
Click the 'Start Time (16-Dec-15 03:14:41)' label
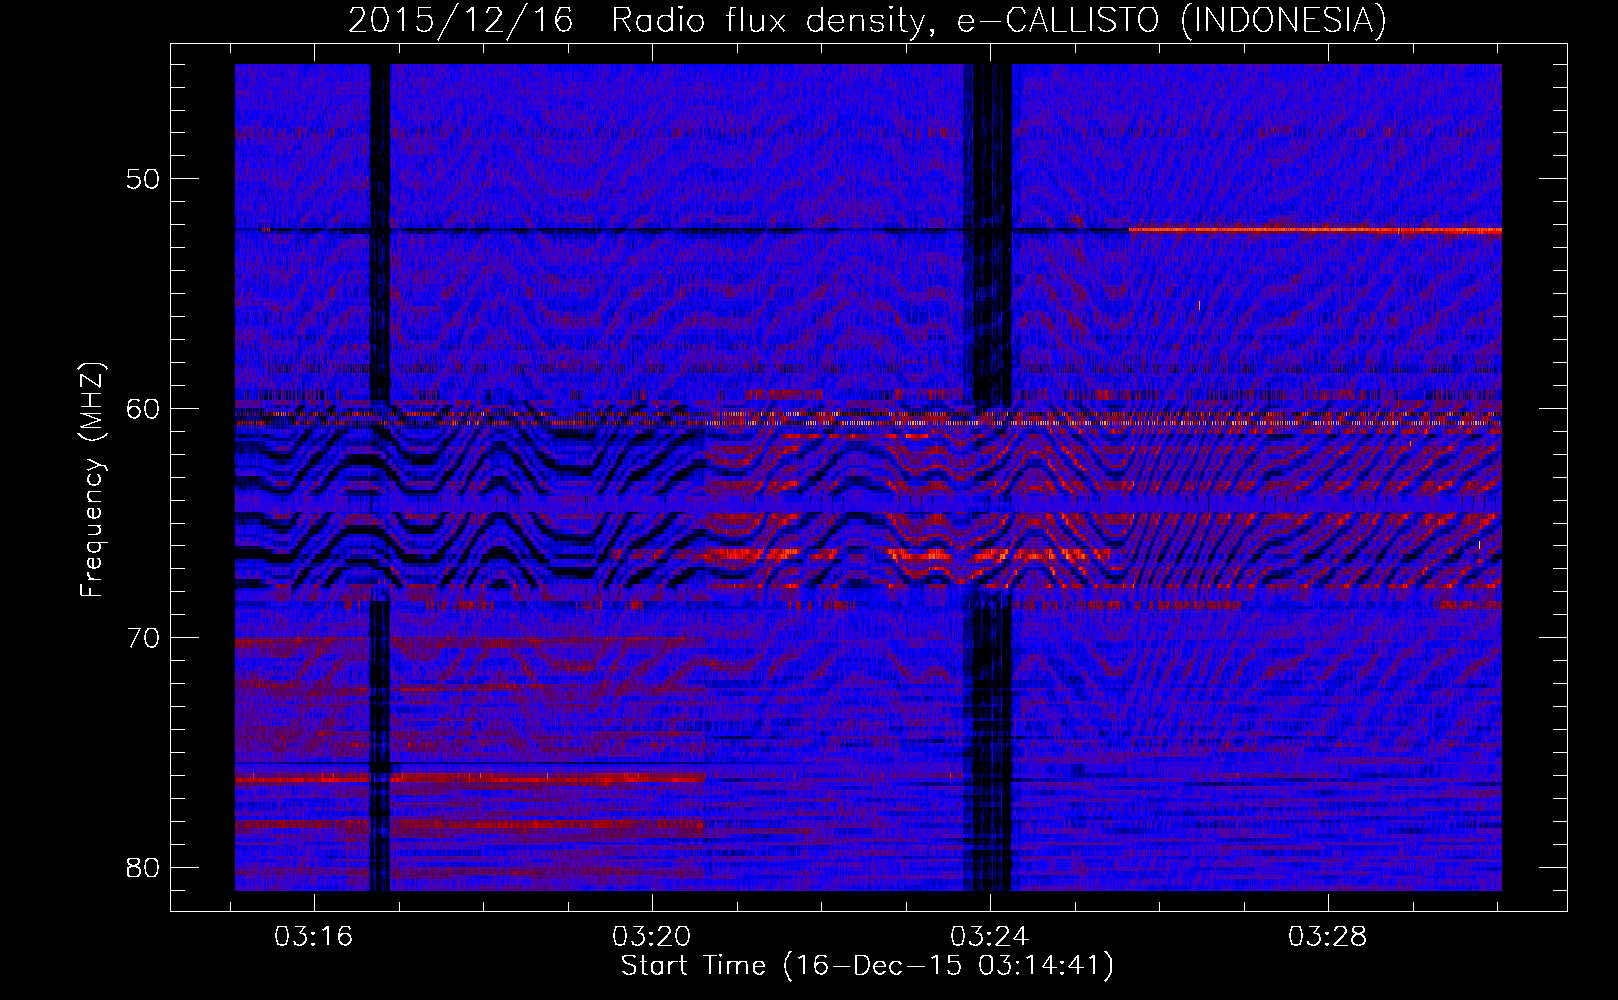coord(867,966)
